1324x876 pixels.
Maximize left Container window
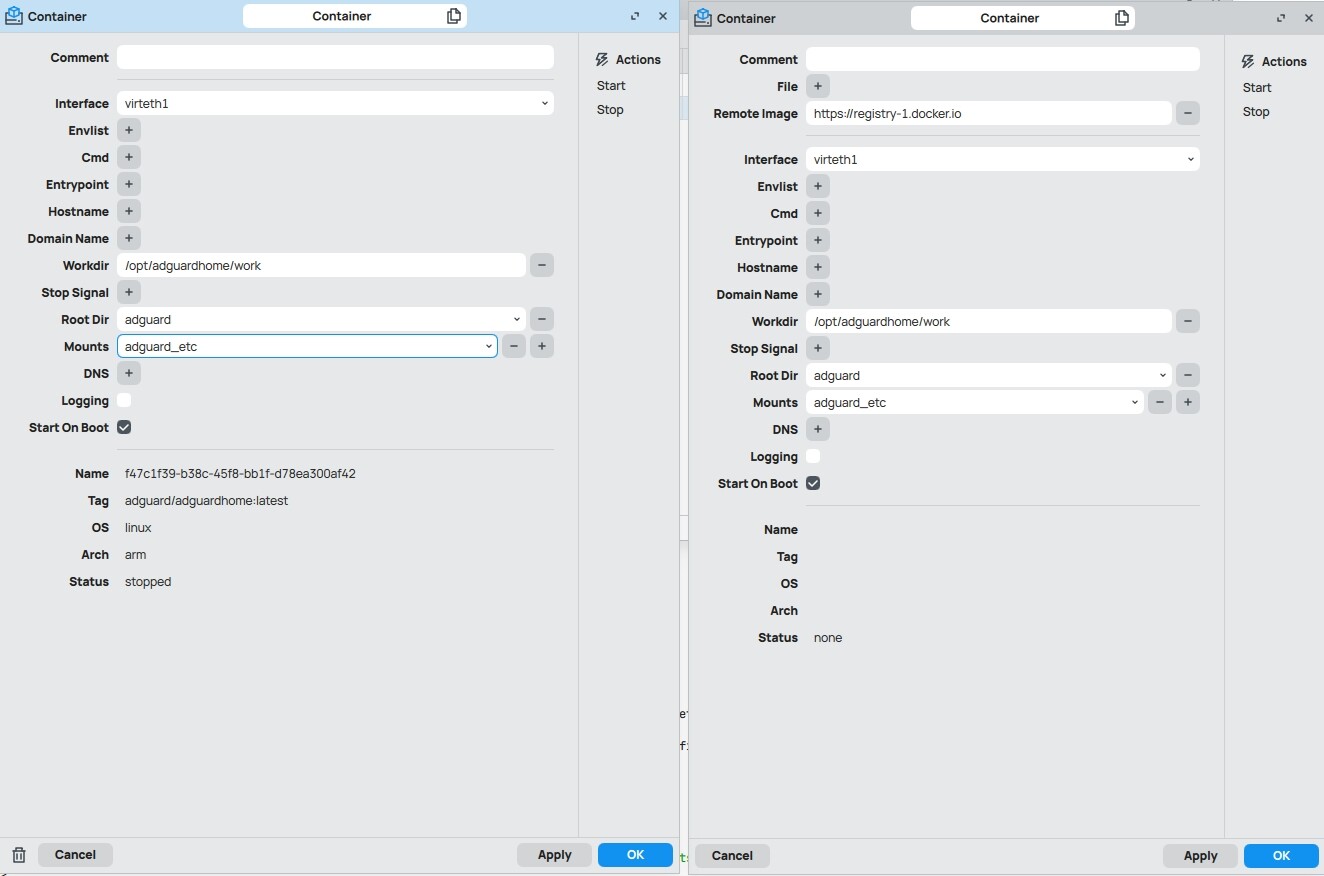pos(635,16)
